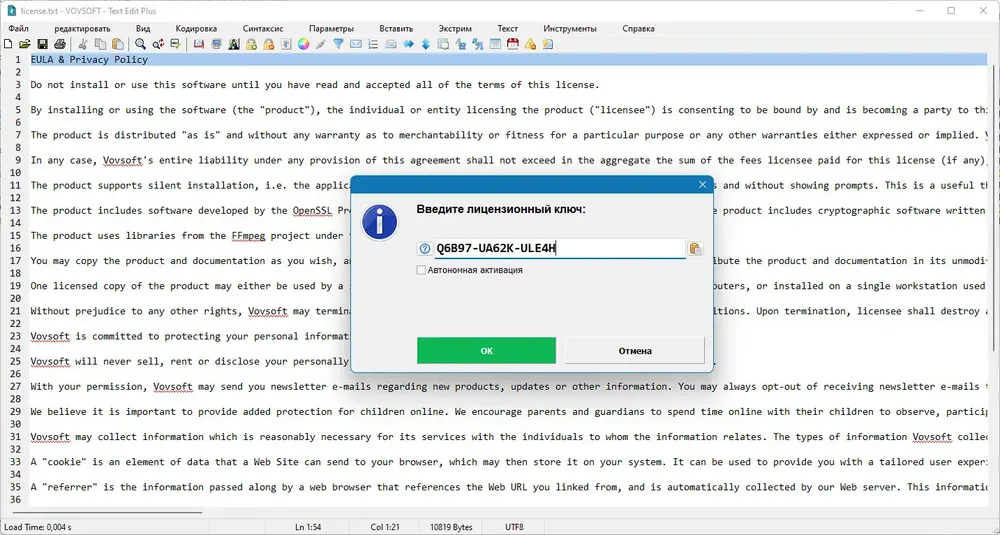Click the UTF8 encoding in status bar
This screenshot has width=1000, height=535.
point(514,527)
